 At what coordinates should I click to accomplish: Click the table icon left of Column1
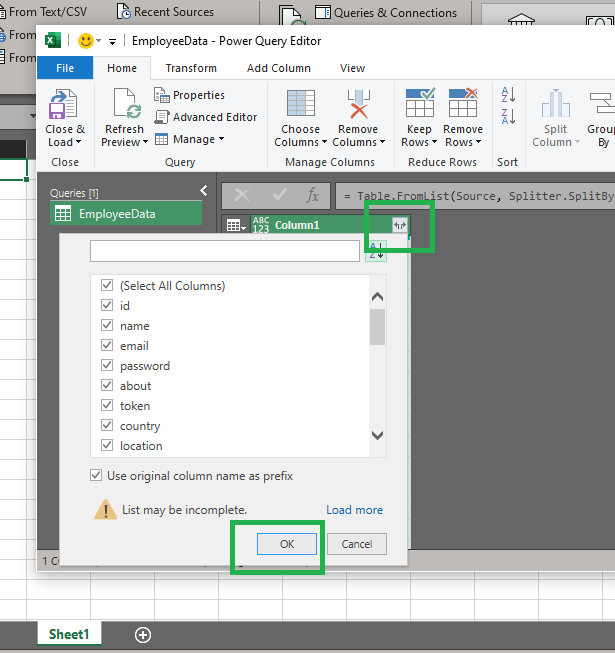pos(237,225)
